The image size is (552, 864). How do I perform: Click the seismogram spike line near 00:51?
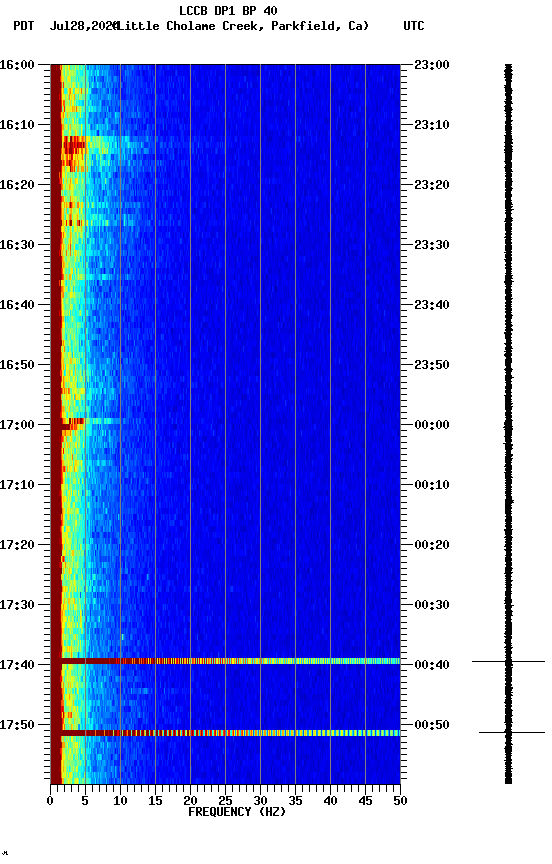click(512, 732)
